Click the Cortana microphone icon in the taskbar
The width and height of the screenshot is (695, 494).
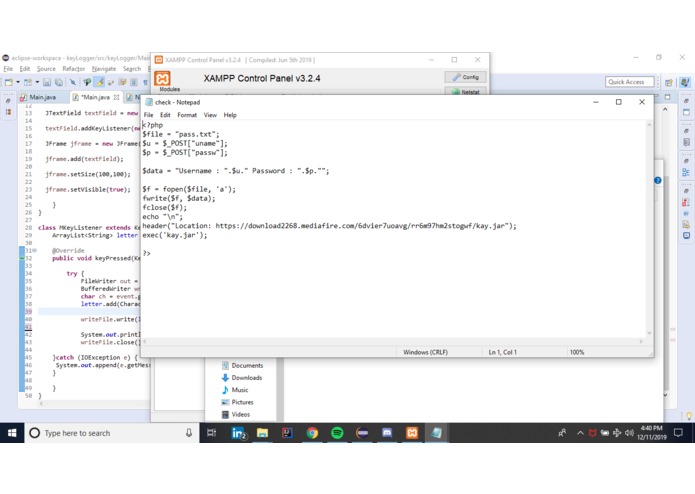pos(189,433)
